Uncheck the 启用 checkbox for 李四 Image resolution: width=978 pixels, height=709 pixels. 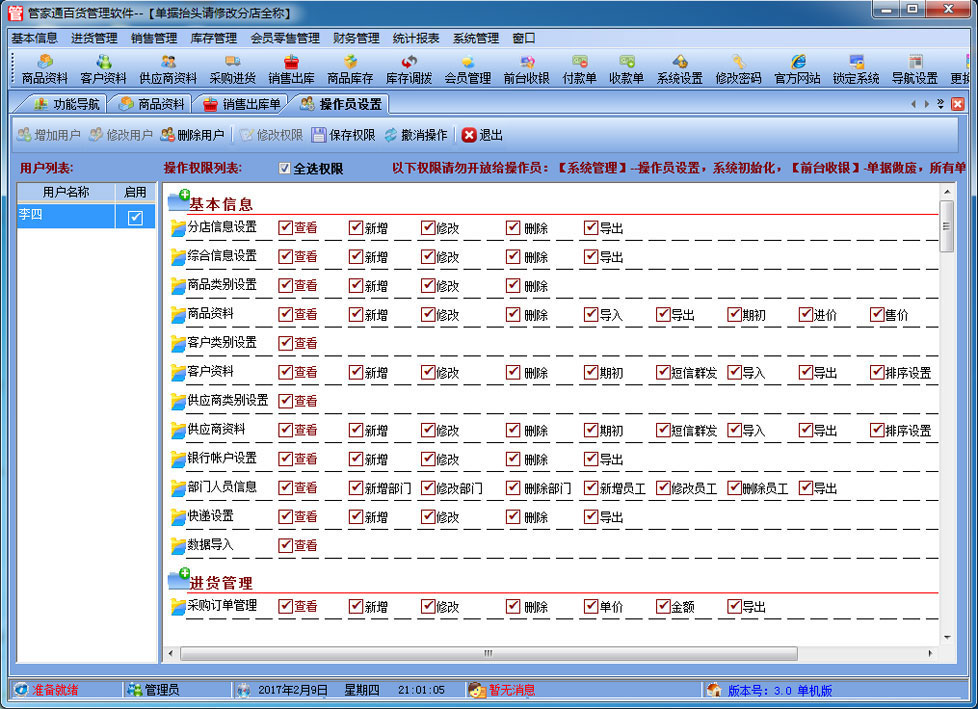click(x=135, y=217)
